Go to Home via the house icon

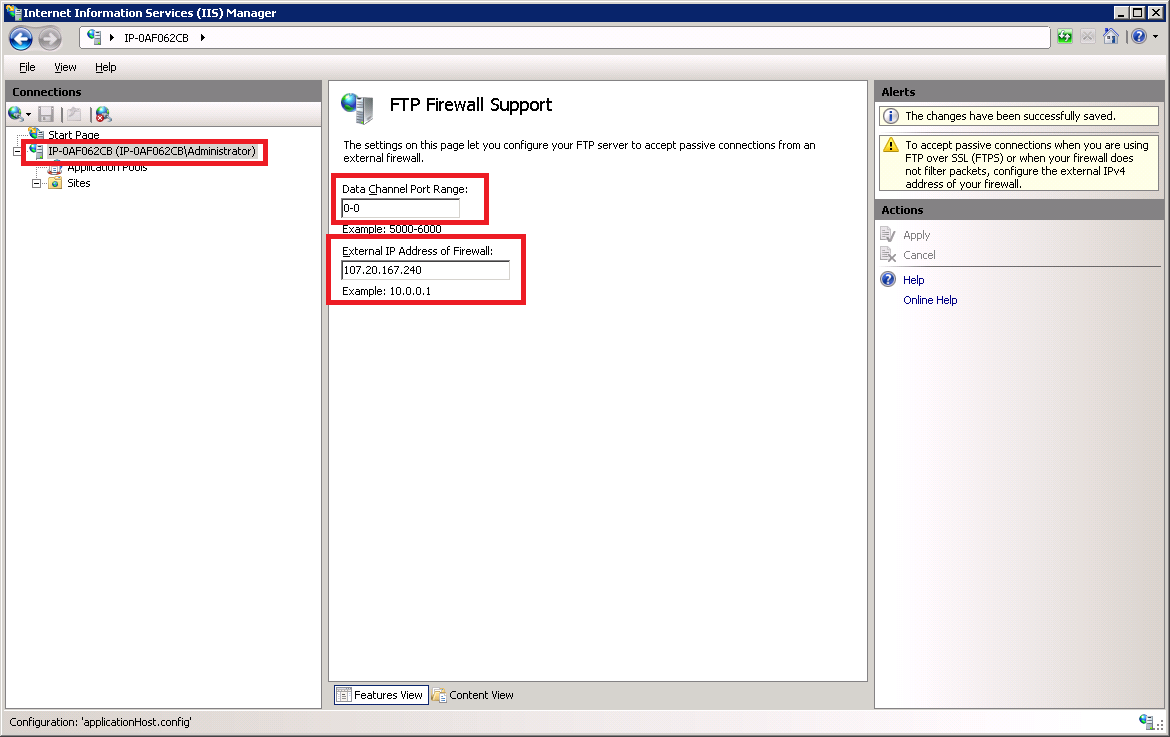1111,37
